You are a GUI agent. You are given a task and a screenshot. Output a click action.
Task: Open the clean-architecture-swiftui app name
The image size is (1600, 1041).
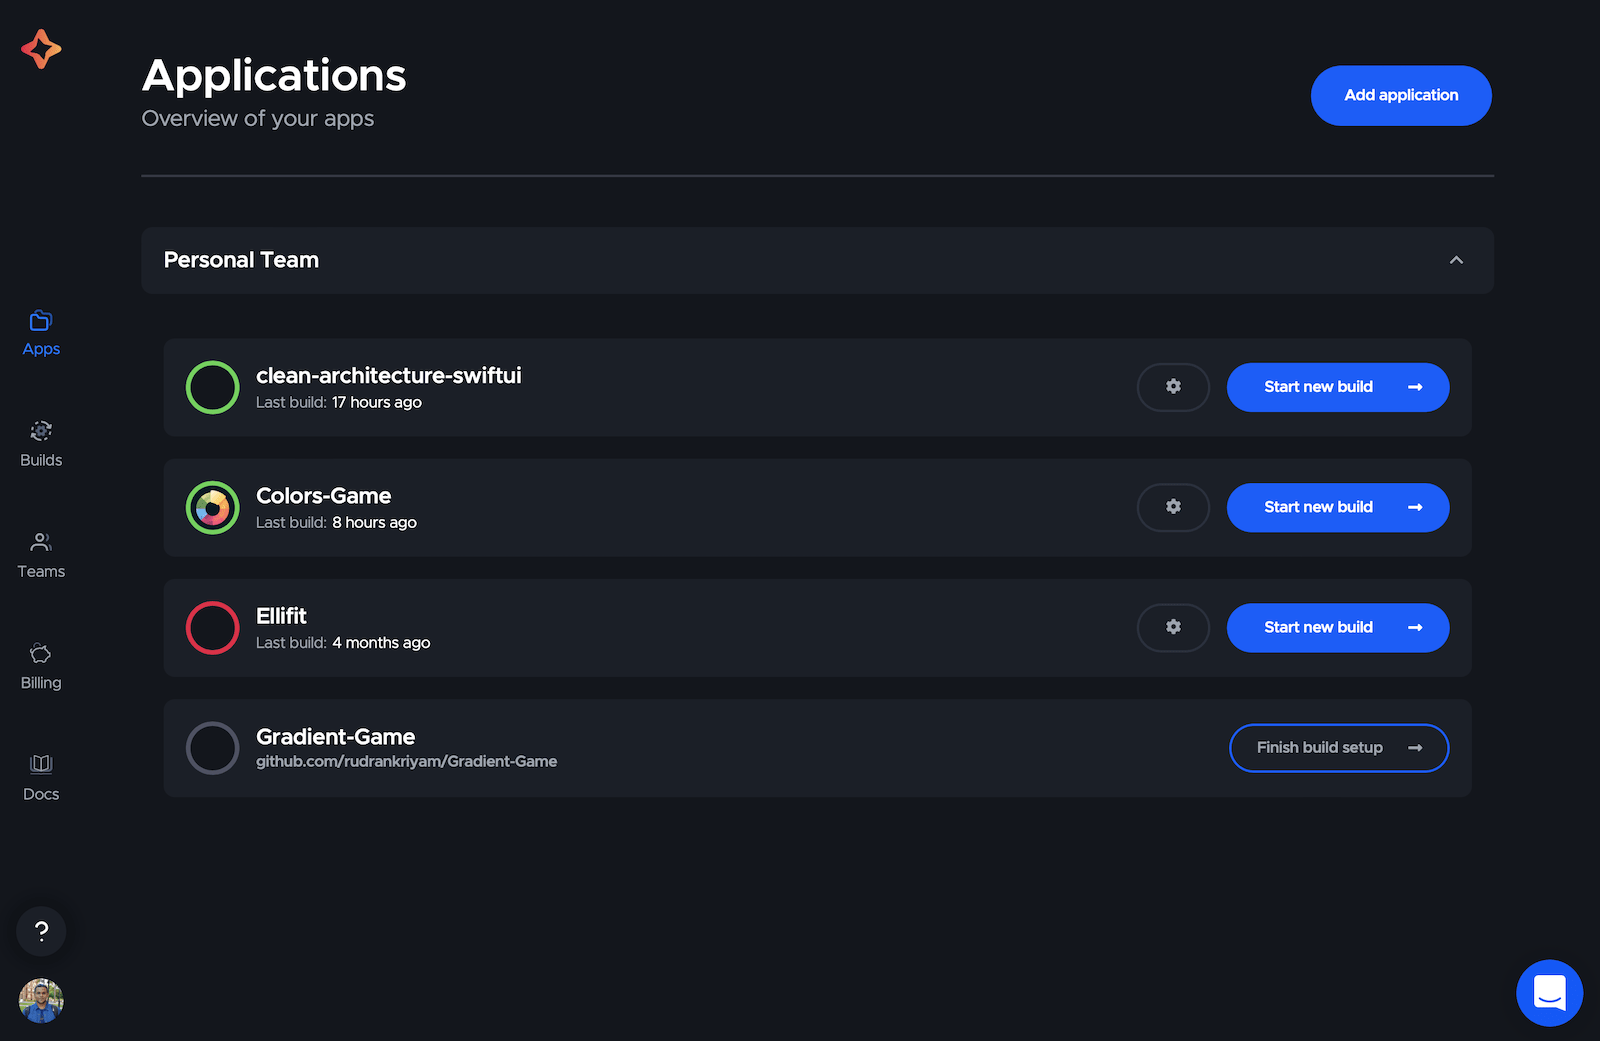point(388,375)
